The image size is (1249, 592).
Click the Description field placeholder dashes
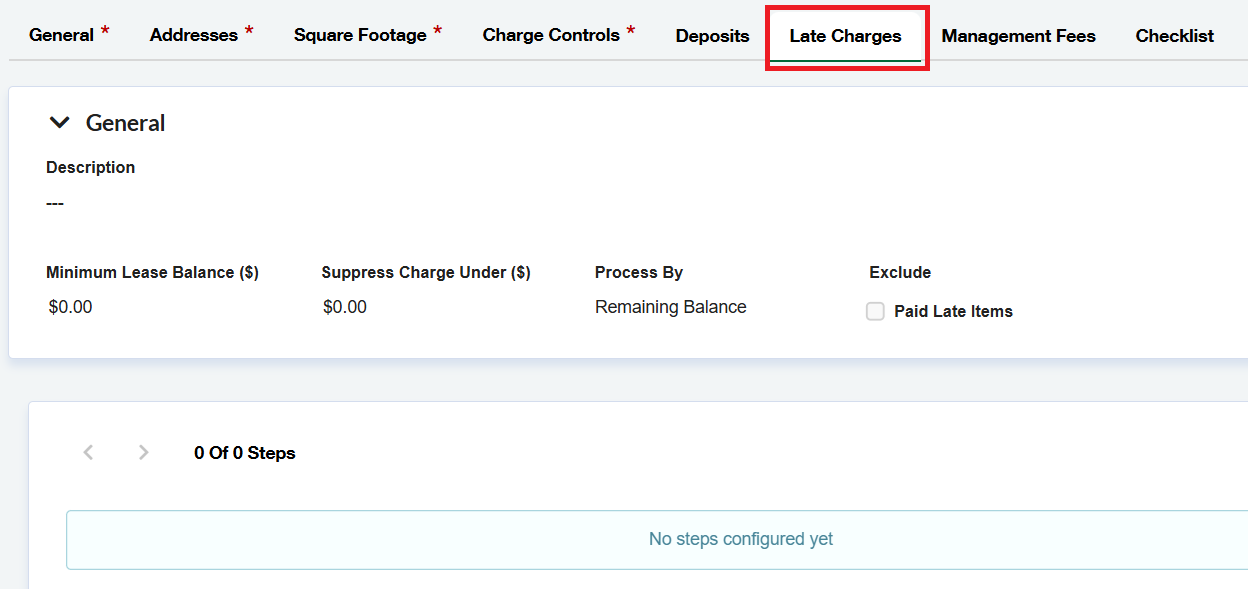[x=55, y=203]
